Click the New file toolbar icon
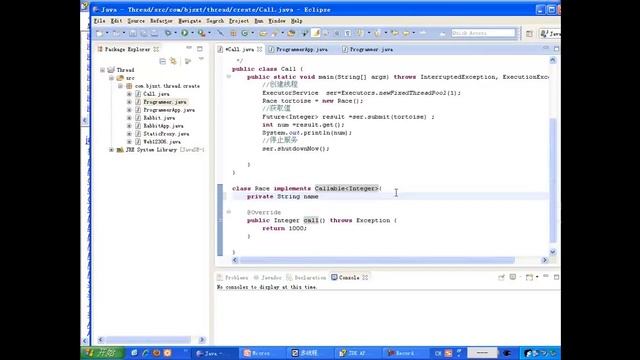 tap(100, 33)
